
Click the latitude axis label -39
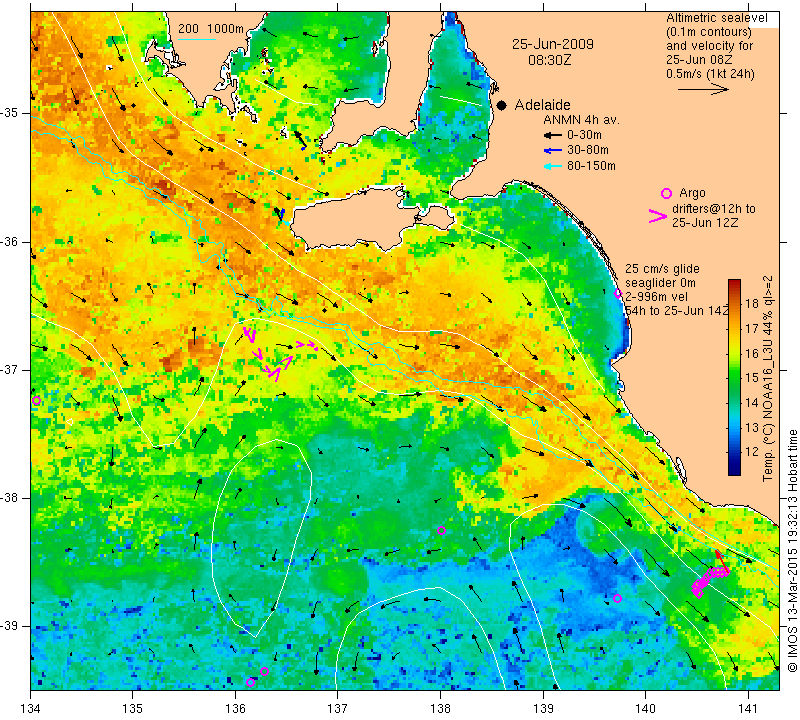10,626
